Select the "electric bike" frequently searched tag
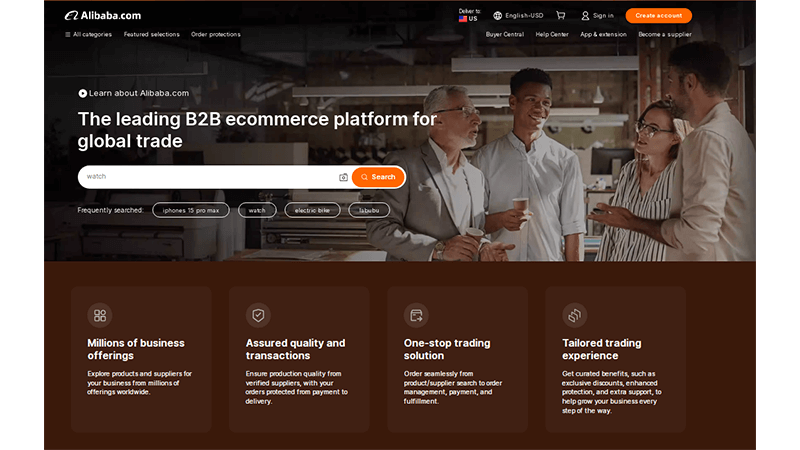Screen dimensions: 800x450 coord(312,210)
